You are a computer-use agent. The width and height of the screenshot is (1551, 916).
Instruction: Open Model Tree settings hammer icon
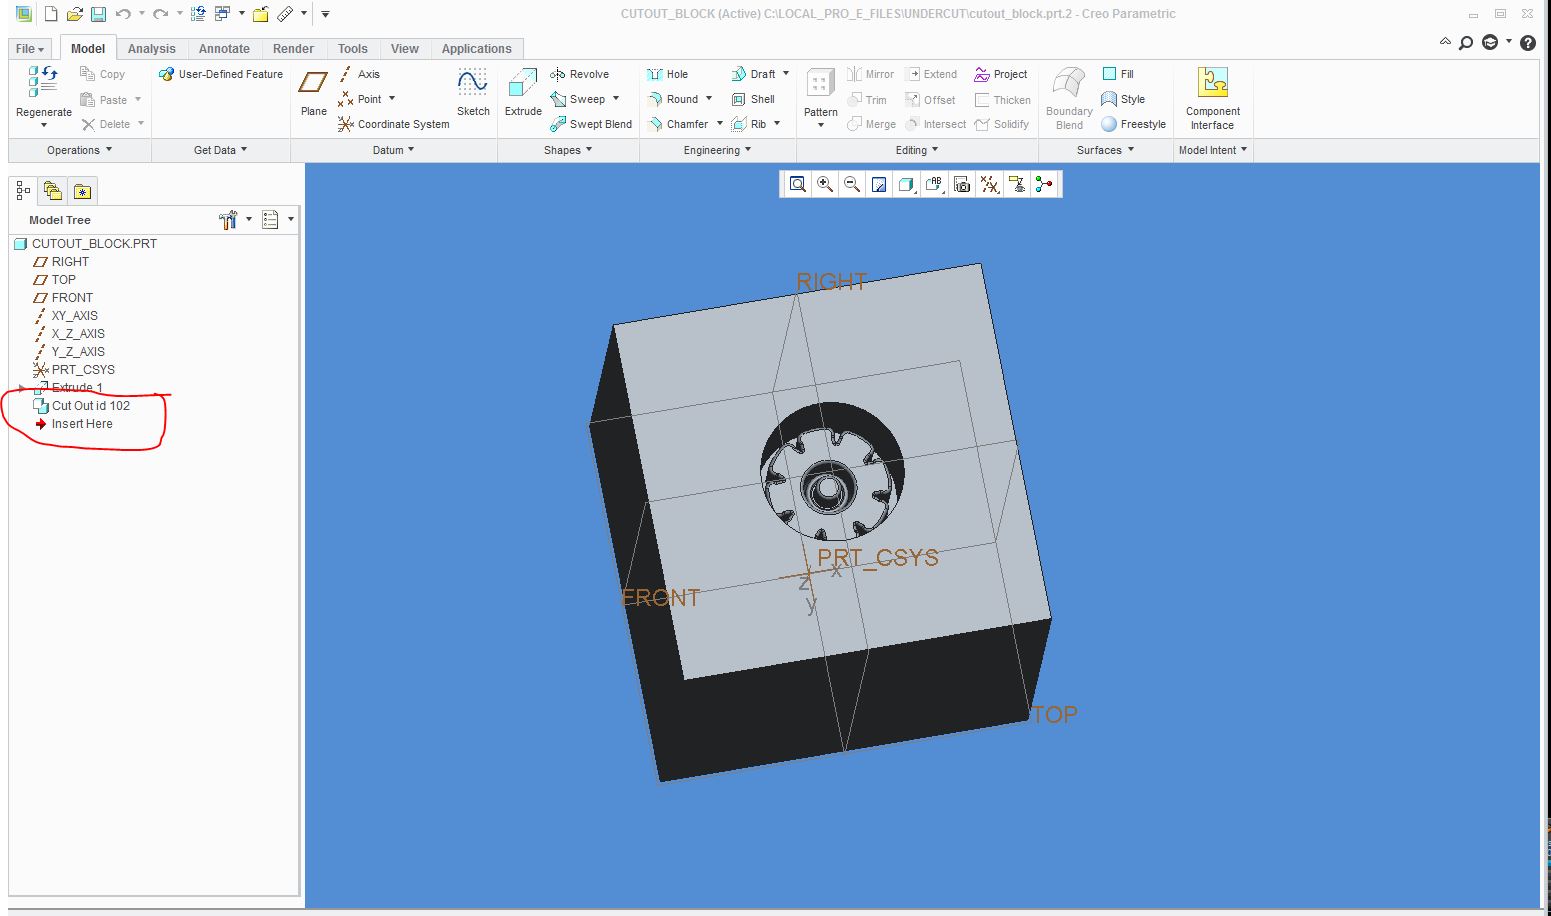[228, 219]
